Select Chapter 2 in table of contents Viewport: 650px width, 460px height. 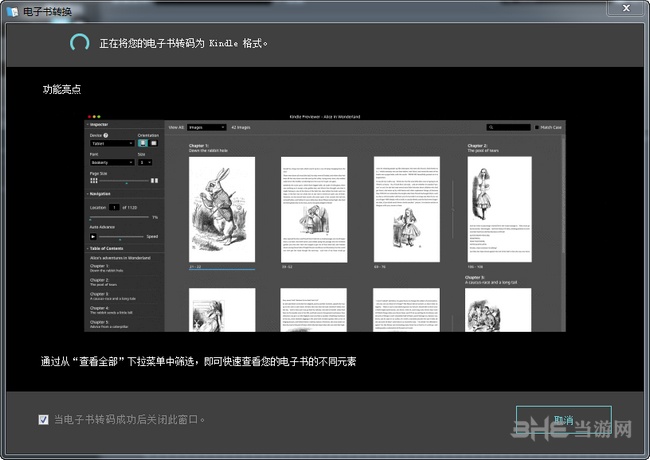click(x=104, y=282)
